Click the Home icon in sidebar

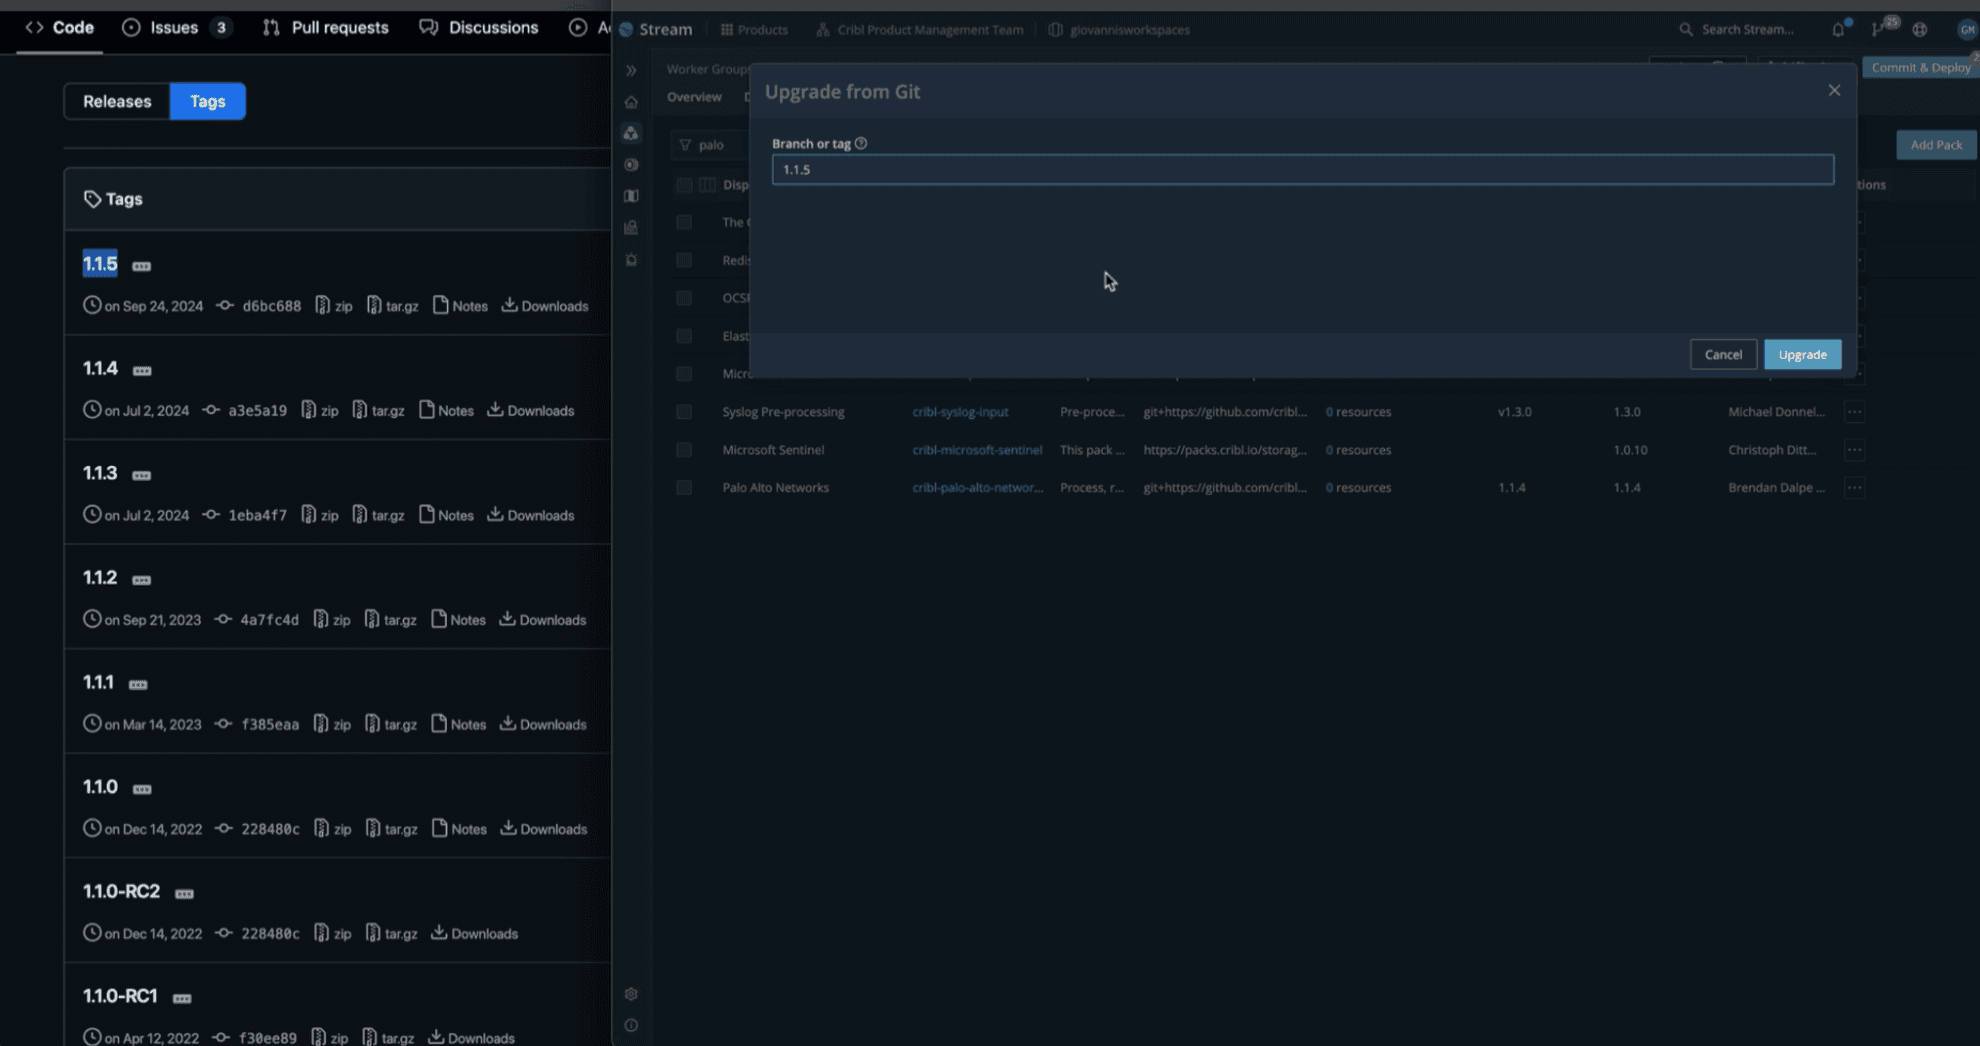coord(631,102)
